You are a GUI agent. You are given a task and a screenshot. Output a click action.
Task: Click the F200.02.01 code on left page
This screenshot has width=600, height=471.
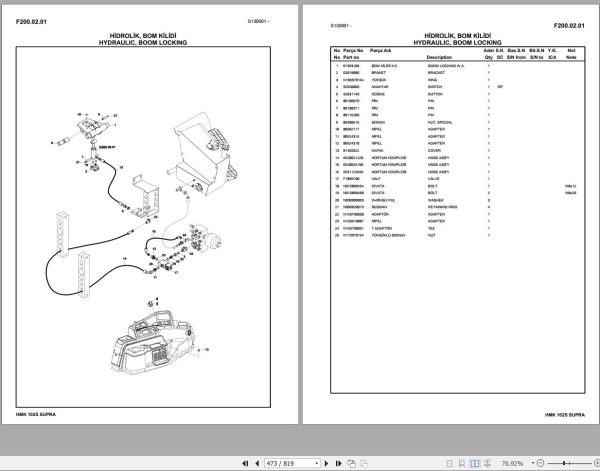(31, 22)
